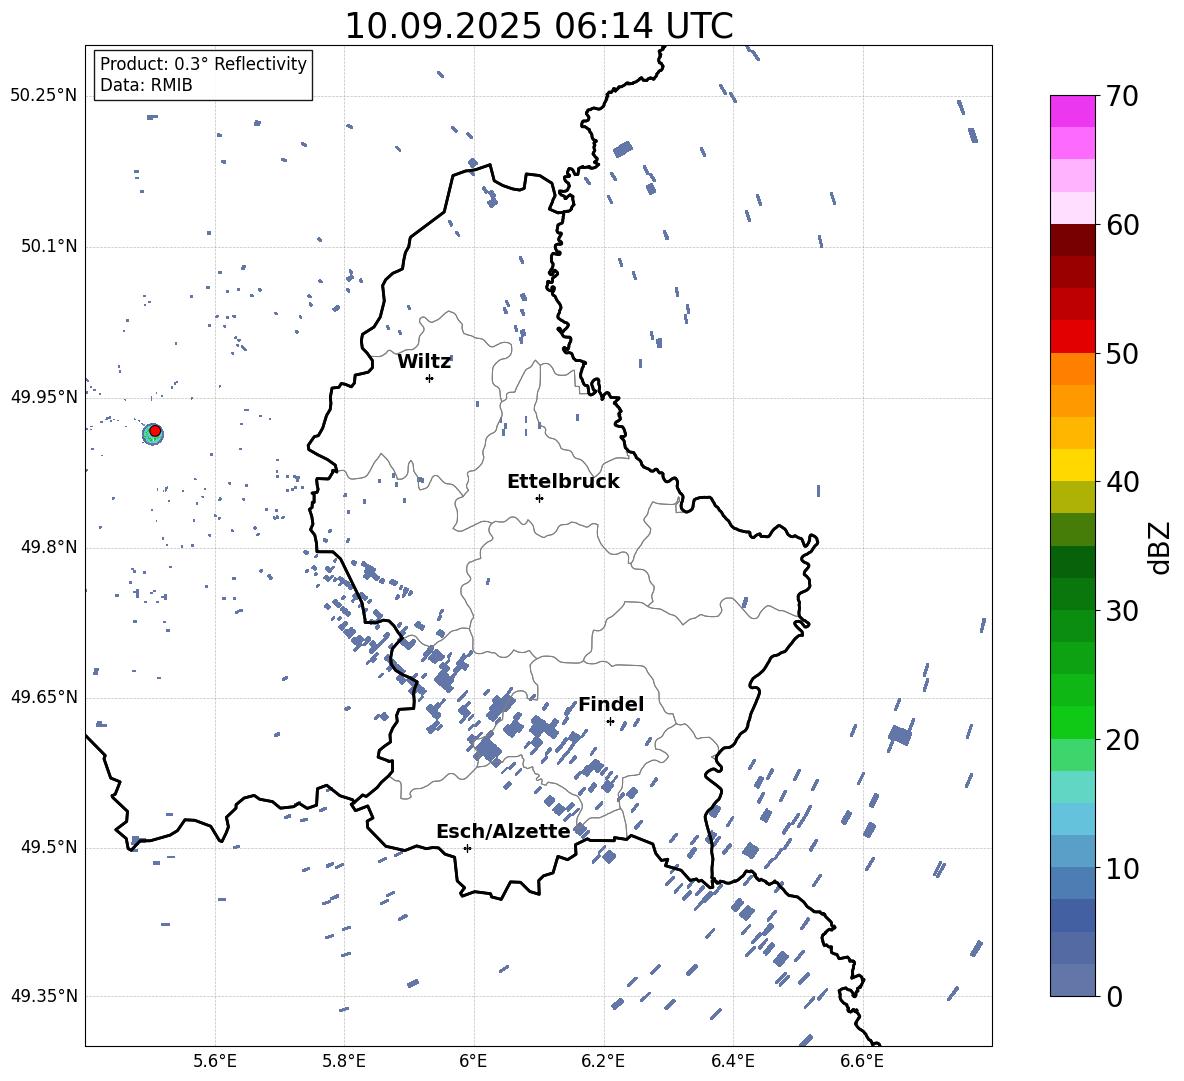Click the 6.2°E longitude label
1184x1081 pixels.
pos(603,1061)
